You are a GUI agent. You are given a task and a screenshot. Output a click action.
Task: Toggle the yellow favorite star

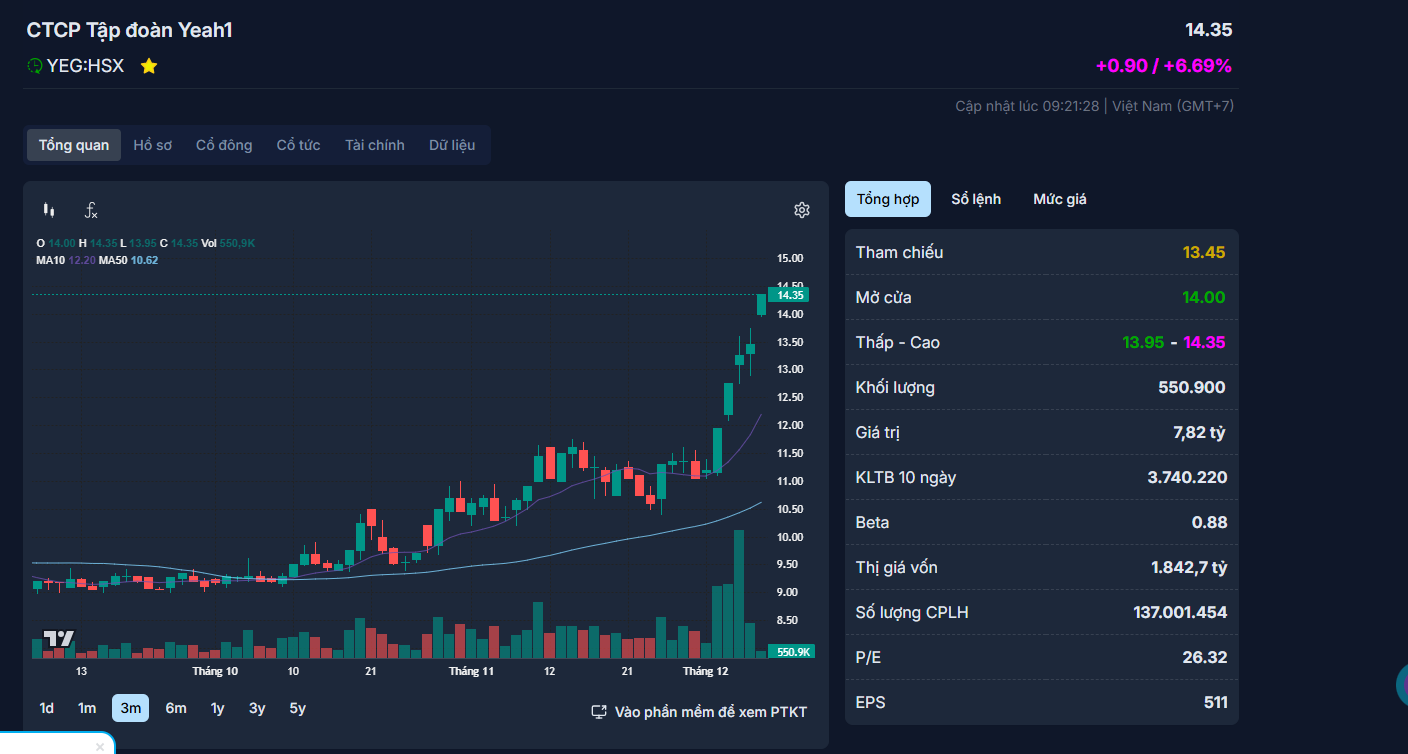149,66
